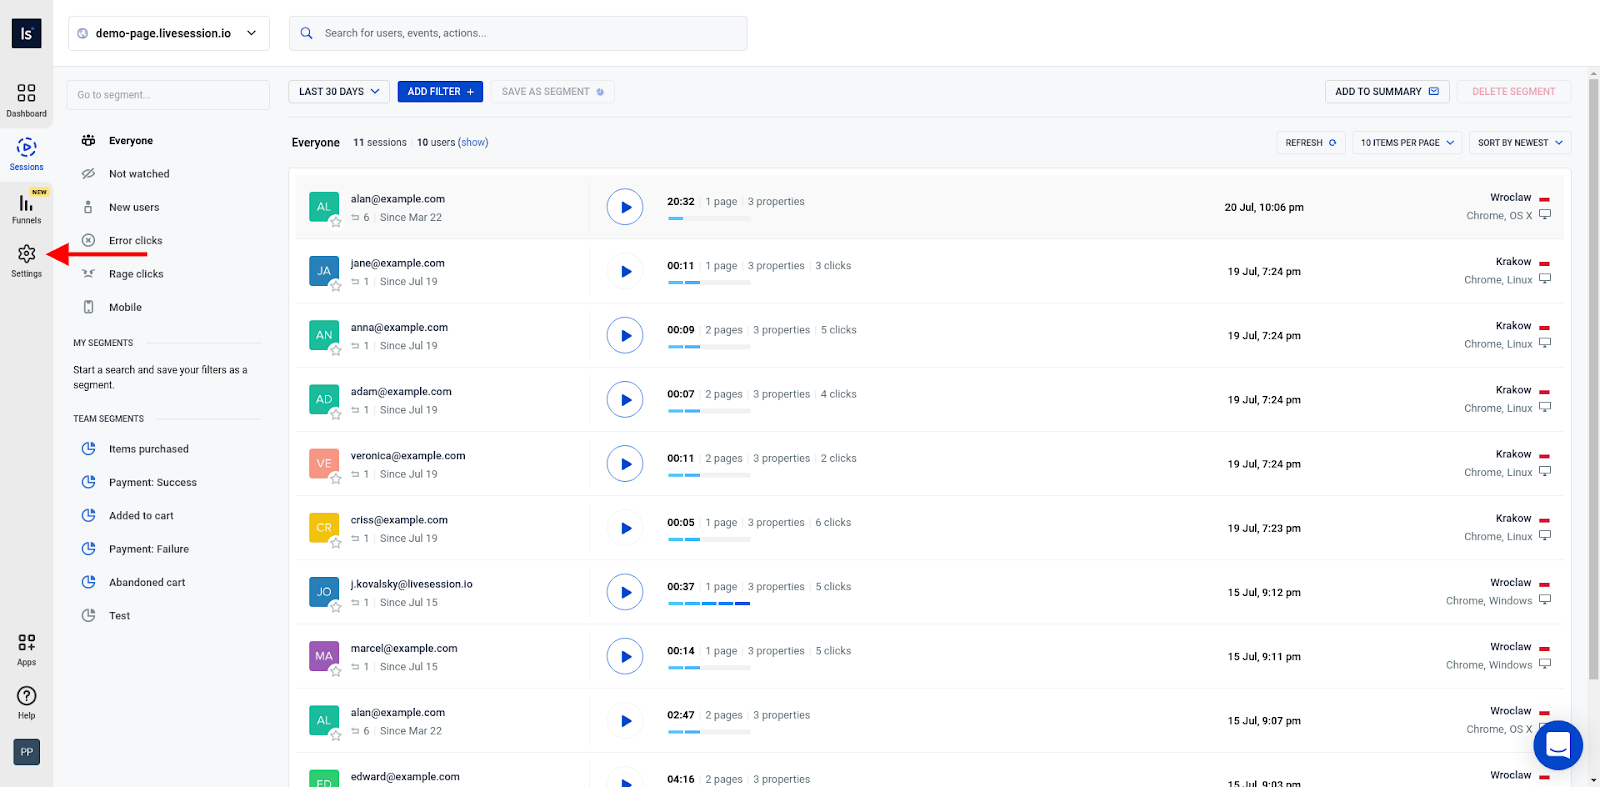Play the adam@example.com session recording
The width and height of the screenshot is (1600, 787).
point(625,400)
